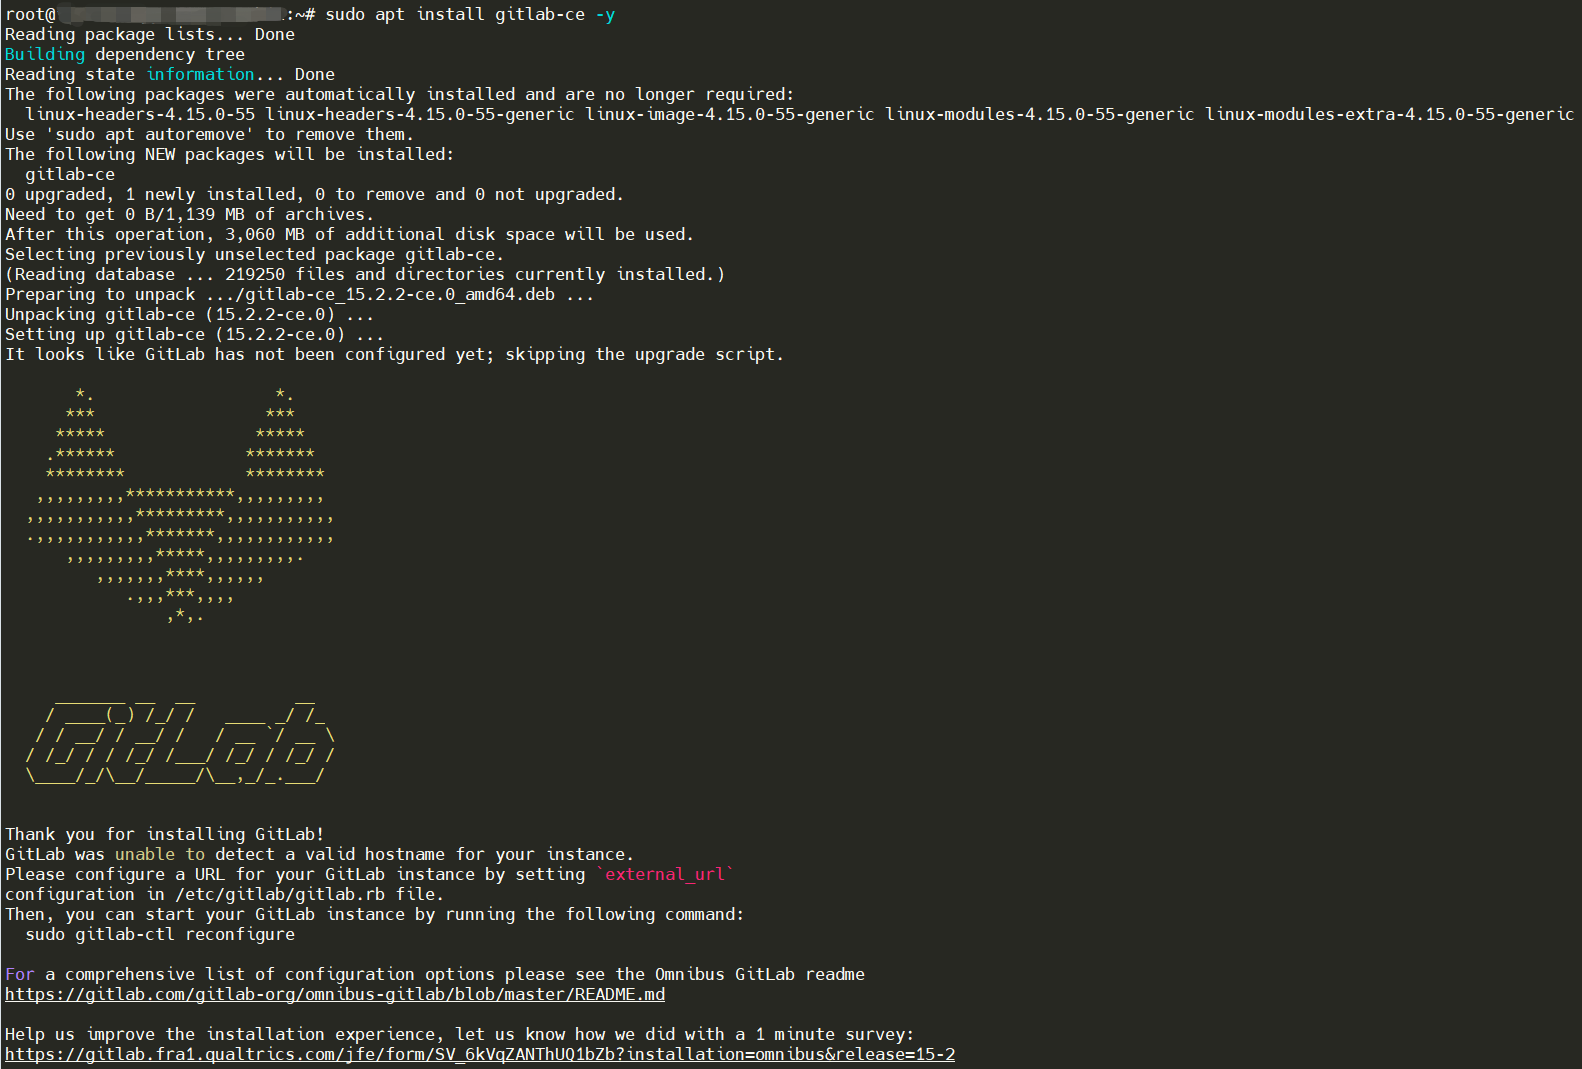Image resolution: width=1582 pixels, height=1069 pixels.
Task: Click the cyan 'Building' word
Action: 45,54
